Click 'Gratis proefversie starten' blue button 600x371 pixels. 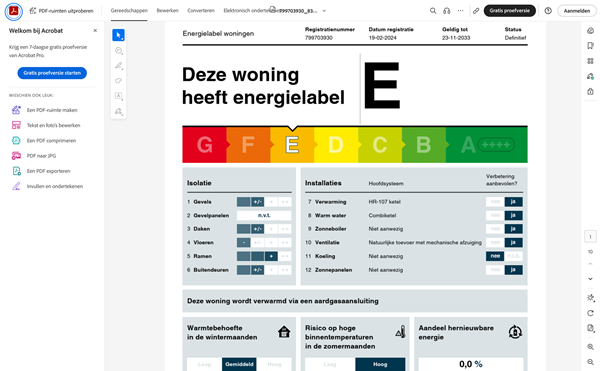pos(52,73)
